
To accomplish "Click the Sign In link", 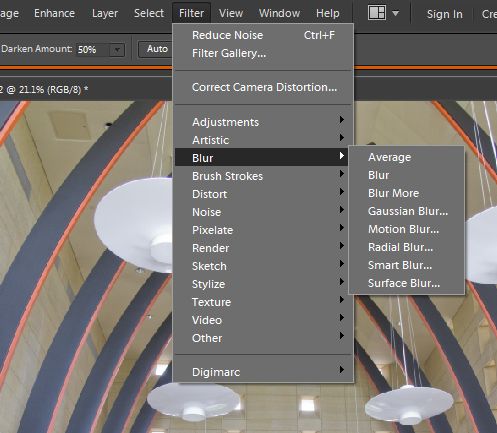I will click(444, 14).
